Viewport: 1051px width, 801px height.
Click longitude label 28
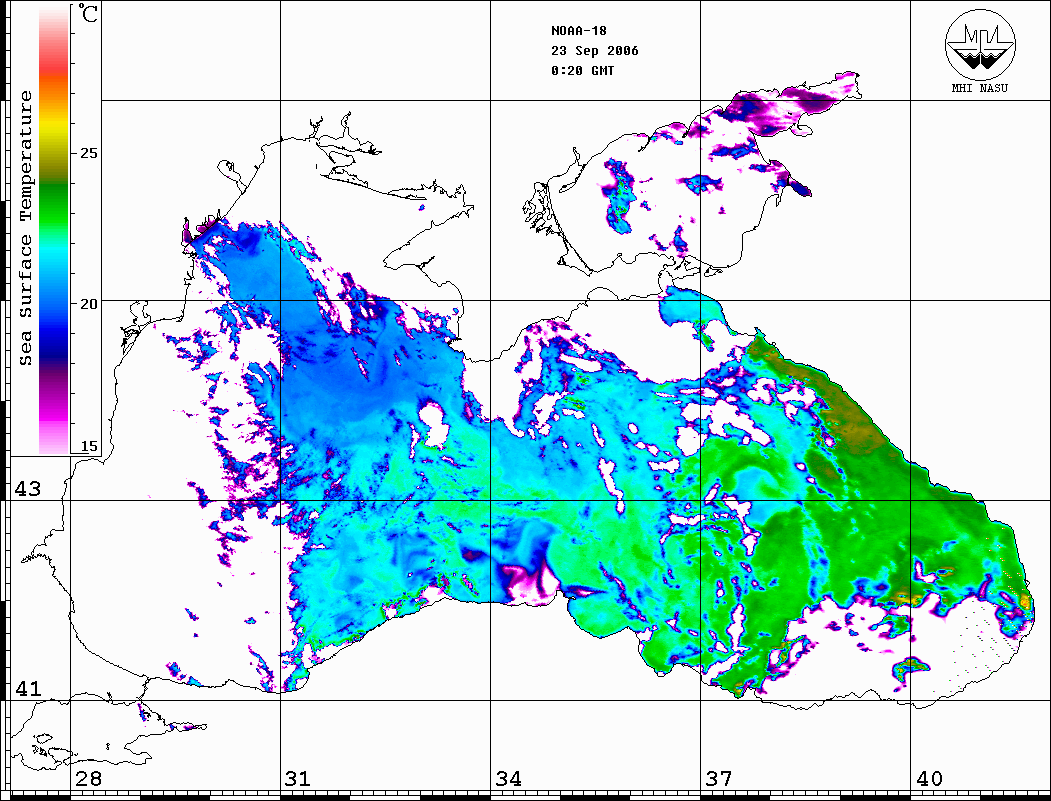88,778
